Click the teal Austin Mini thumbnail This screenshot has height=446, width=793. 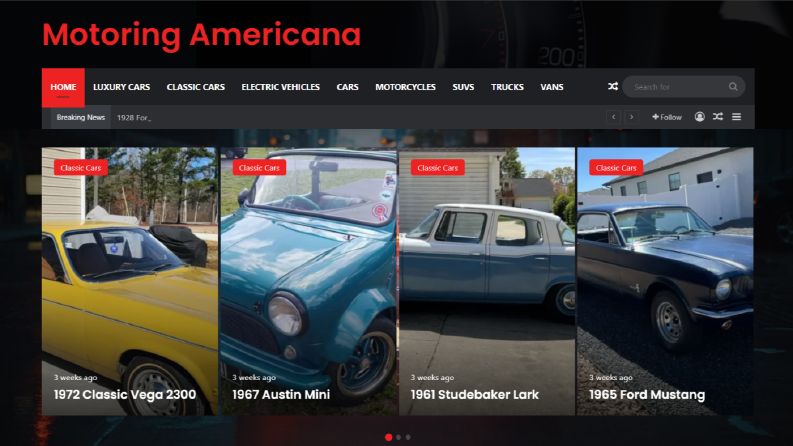[x=309, y=281]
